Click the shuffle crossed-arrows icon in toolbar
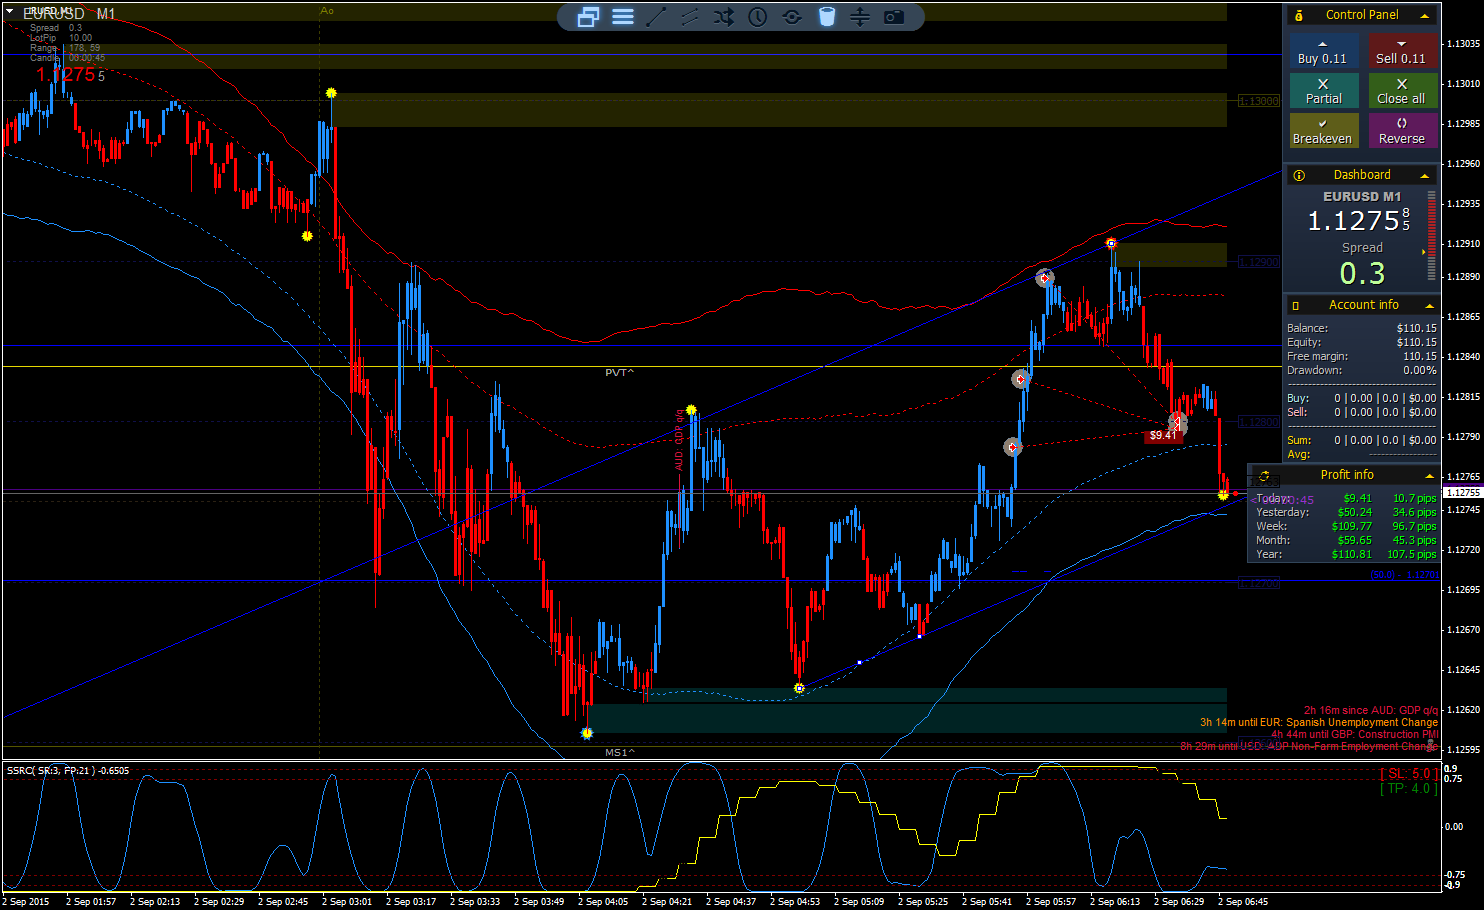Viewport: 1484px width, 910px height. (724, 17)
